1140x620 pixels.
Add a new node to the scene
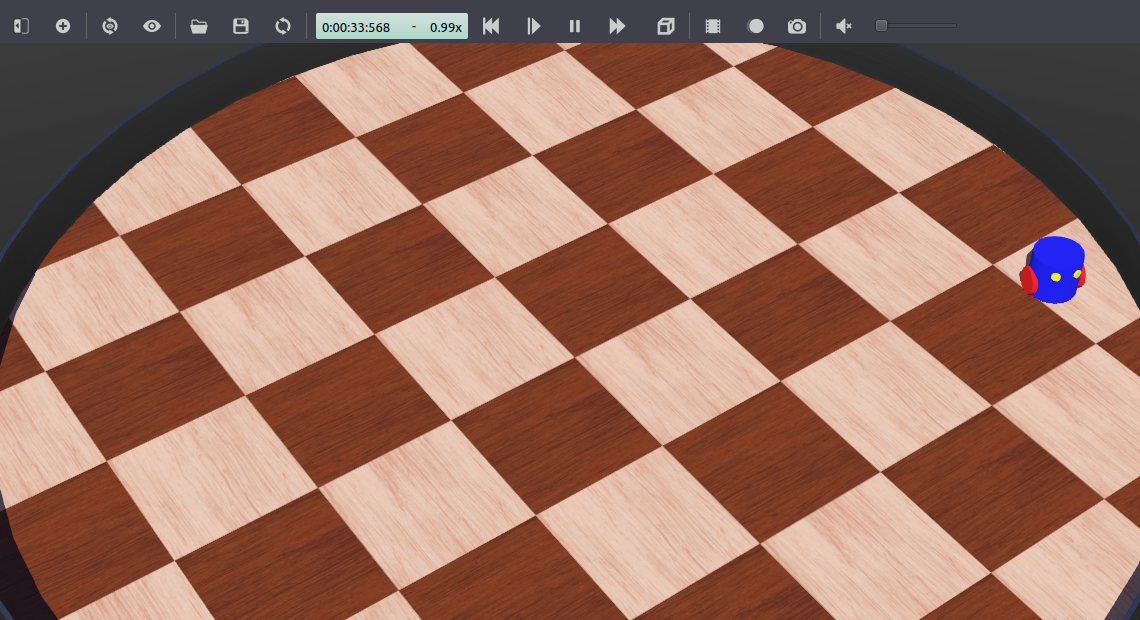click(63, 26)
